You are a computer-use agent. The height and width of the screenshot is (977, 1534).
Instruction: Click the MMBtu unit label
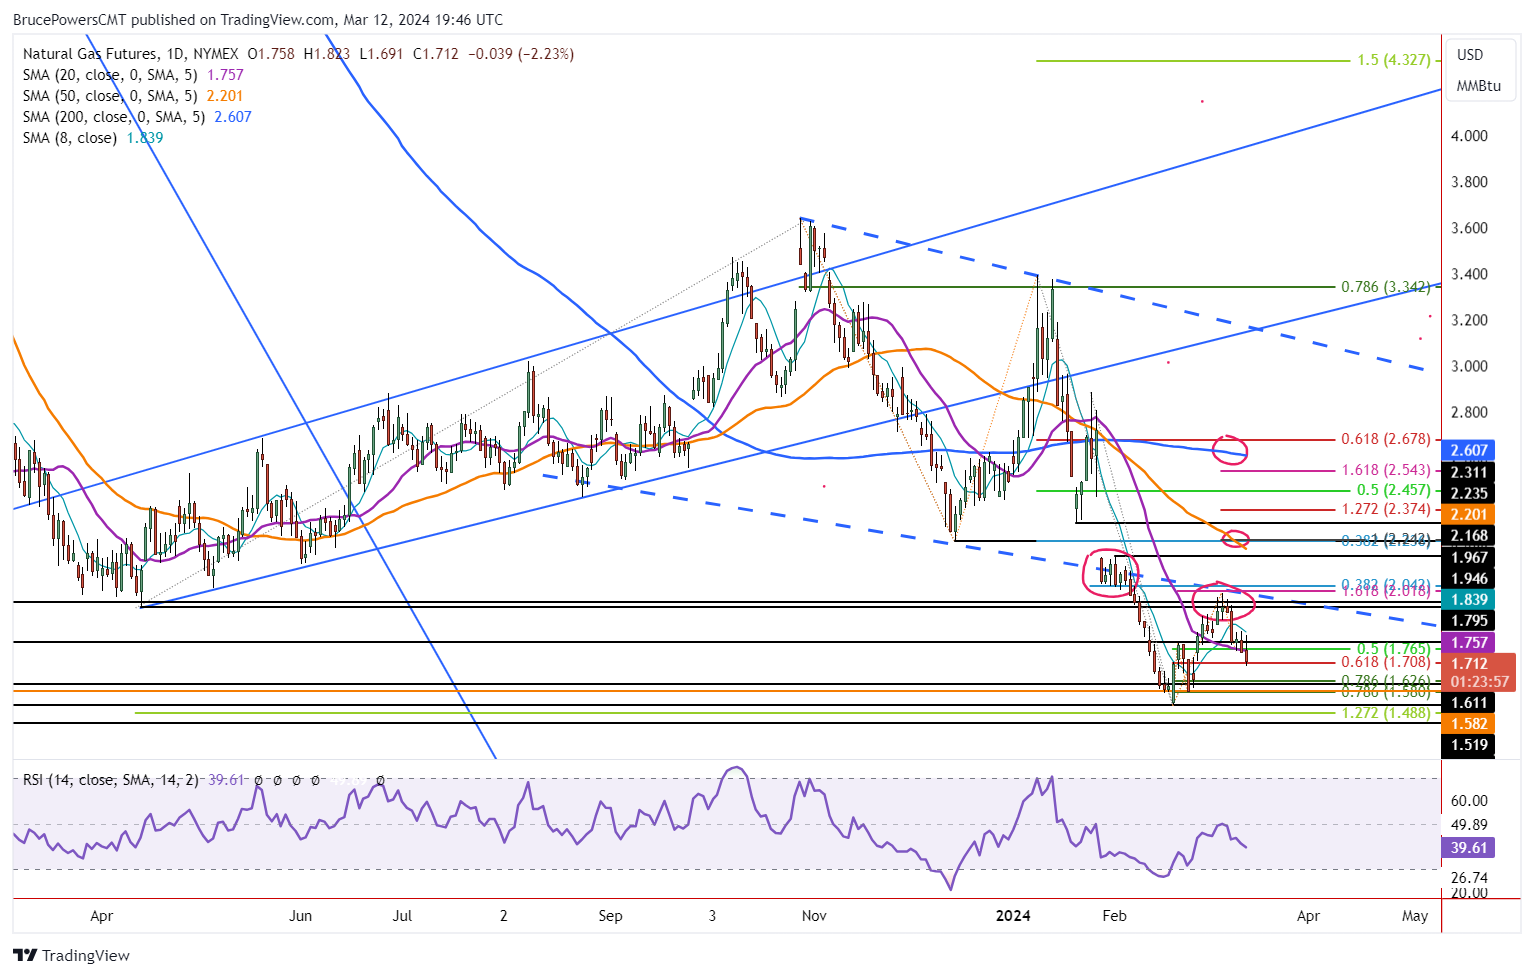1479,86
